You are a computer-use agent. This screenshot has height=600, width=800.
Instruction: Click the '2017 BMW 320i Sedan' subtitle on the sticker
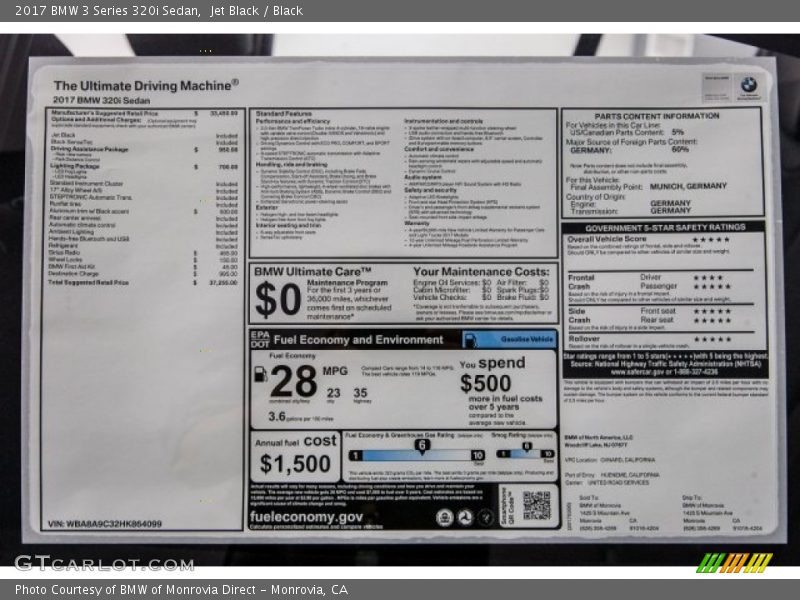point(102,101)
